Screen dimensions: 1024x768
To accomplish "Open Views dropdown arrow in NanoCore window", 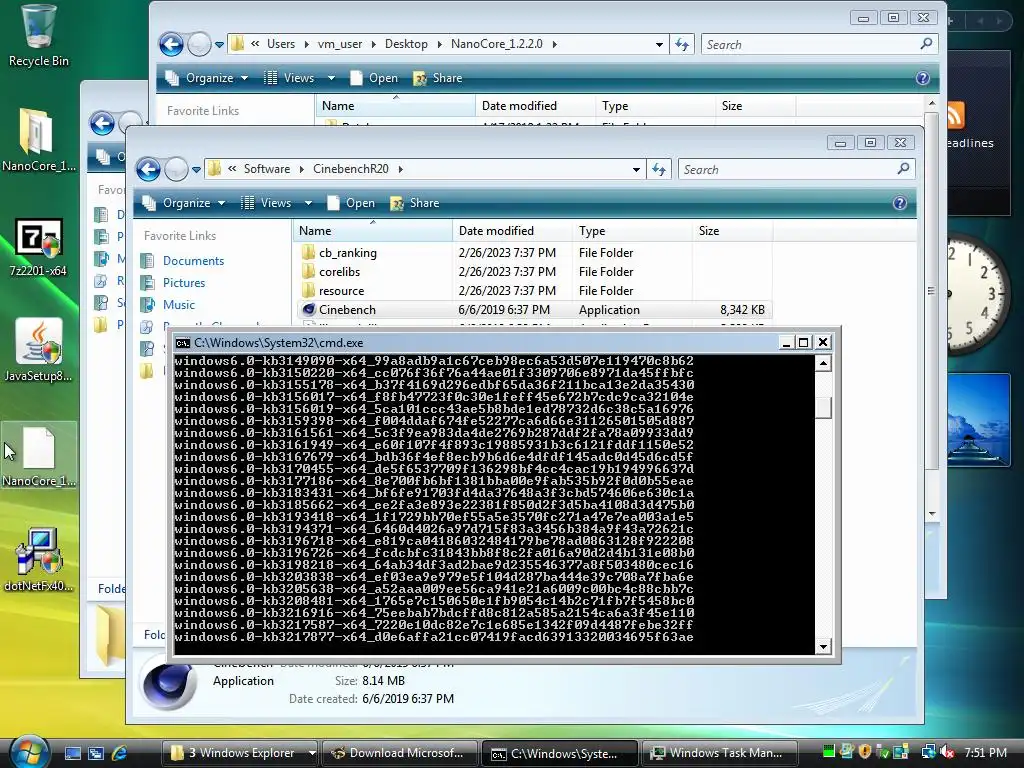I will click(331, 78).
